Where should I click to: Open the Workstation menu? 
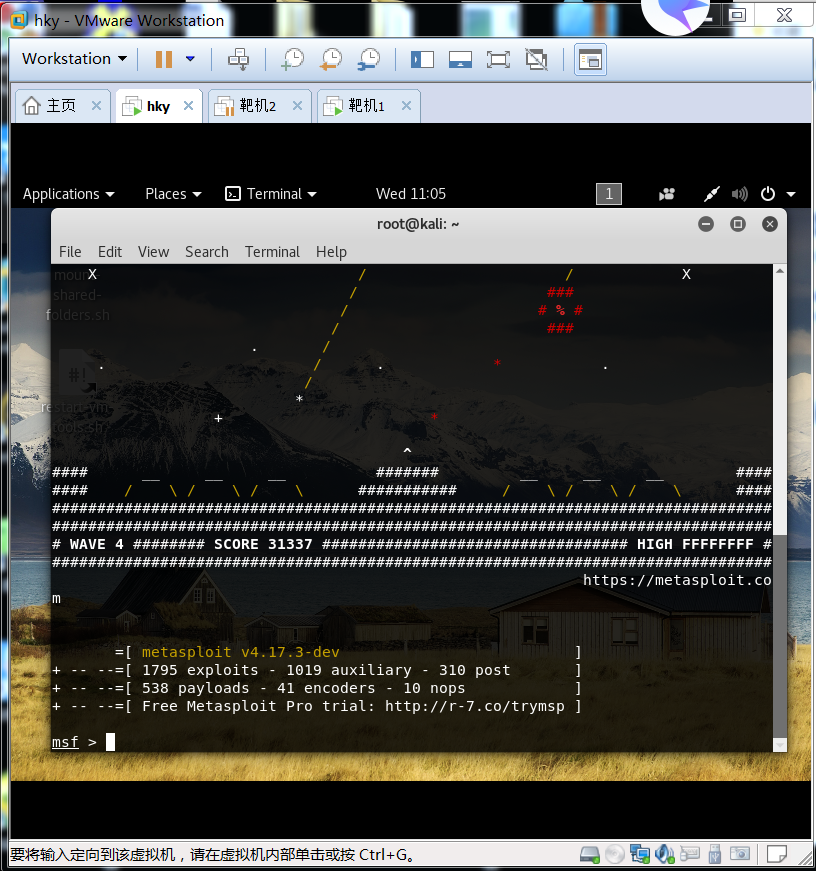tap(74, 58)
